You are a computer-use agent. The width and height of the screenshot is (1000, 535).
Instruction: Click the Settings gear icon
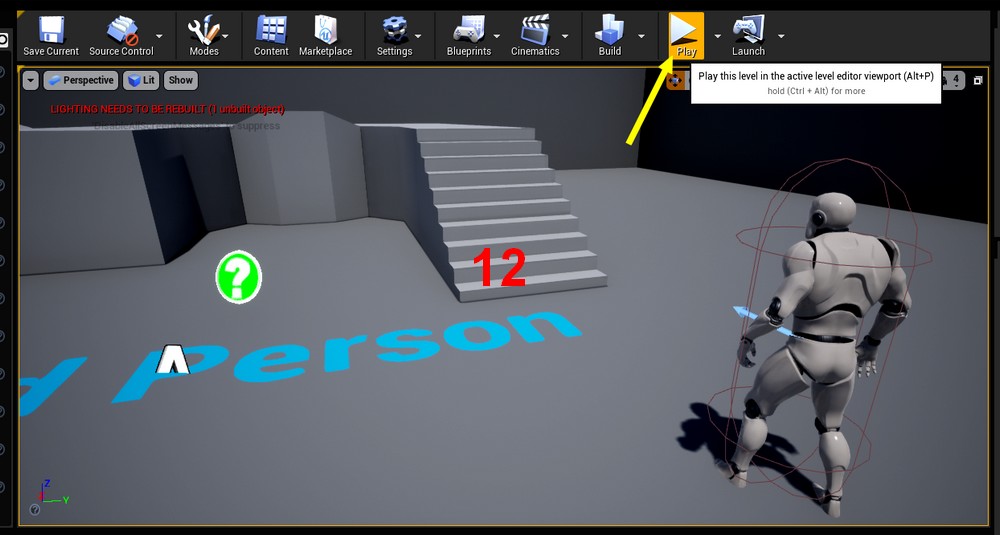coord(395,29)
